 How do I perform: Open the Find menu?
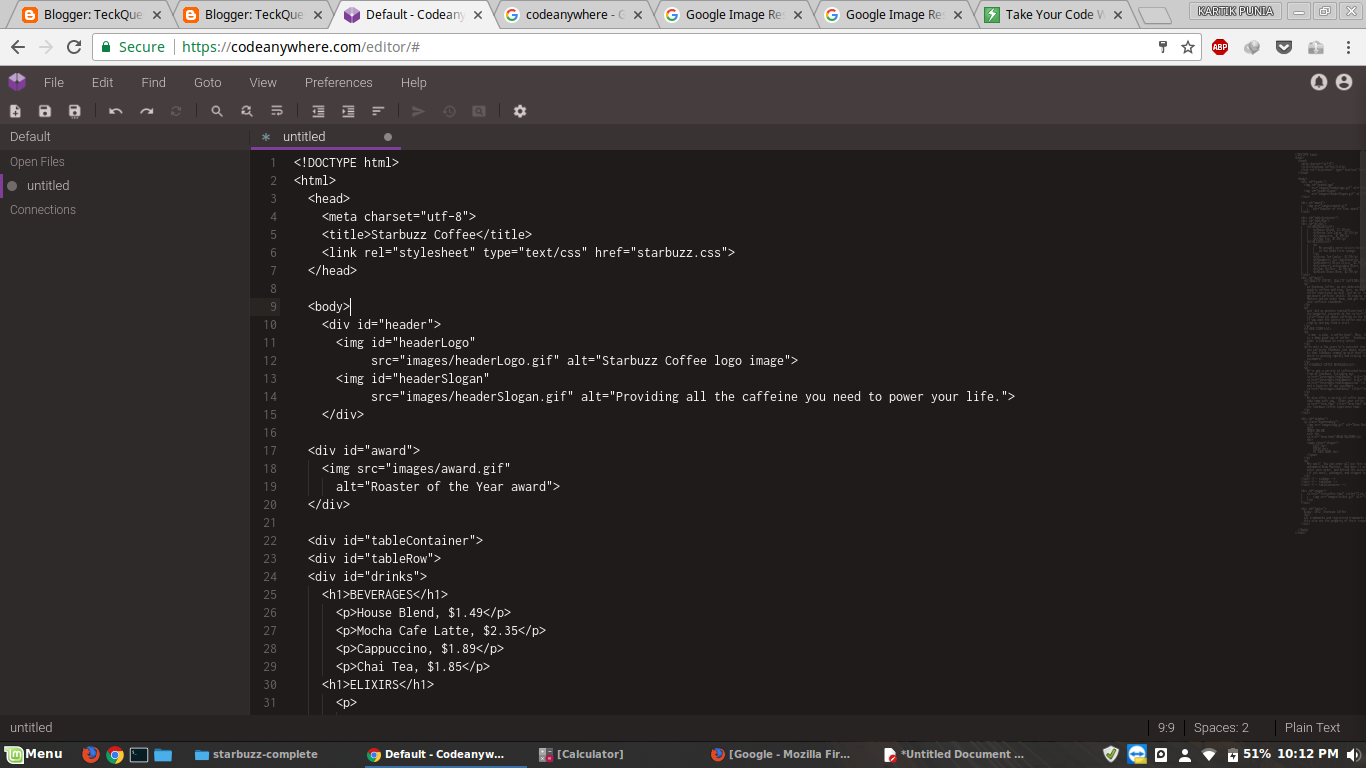click(x=153, y=82)
